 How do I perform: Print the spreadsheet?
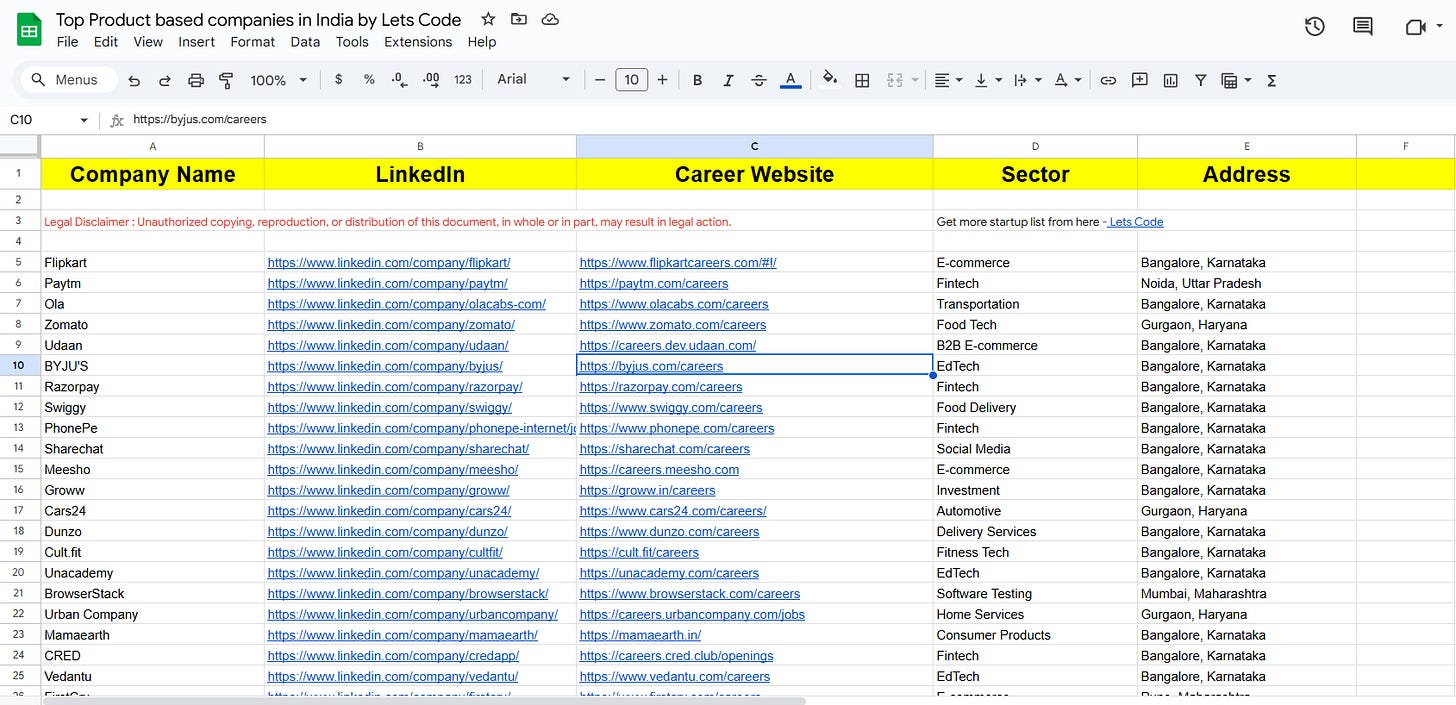[x=196, y=80]
